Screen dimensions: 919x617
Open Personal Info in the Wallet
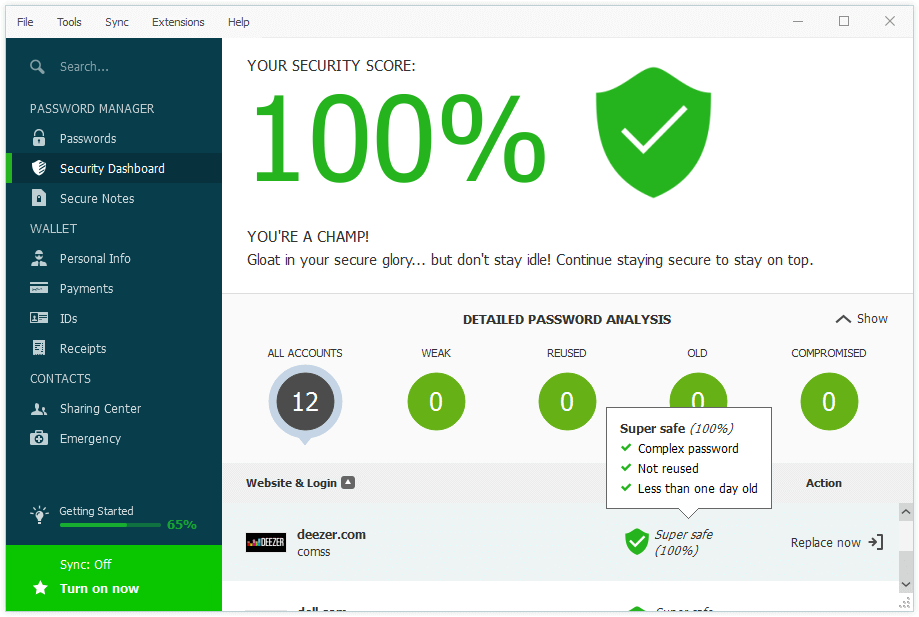(x=91, y=258)
